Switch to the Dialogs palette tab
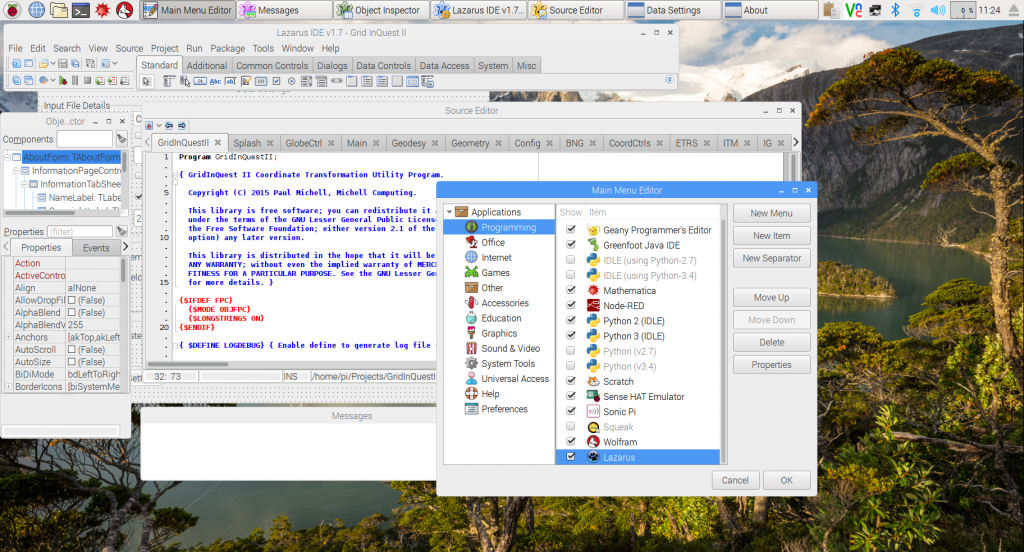Image resolution: width=1024 pixels, height=552 pixels. [x=332, y=65]
